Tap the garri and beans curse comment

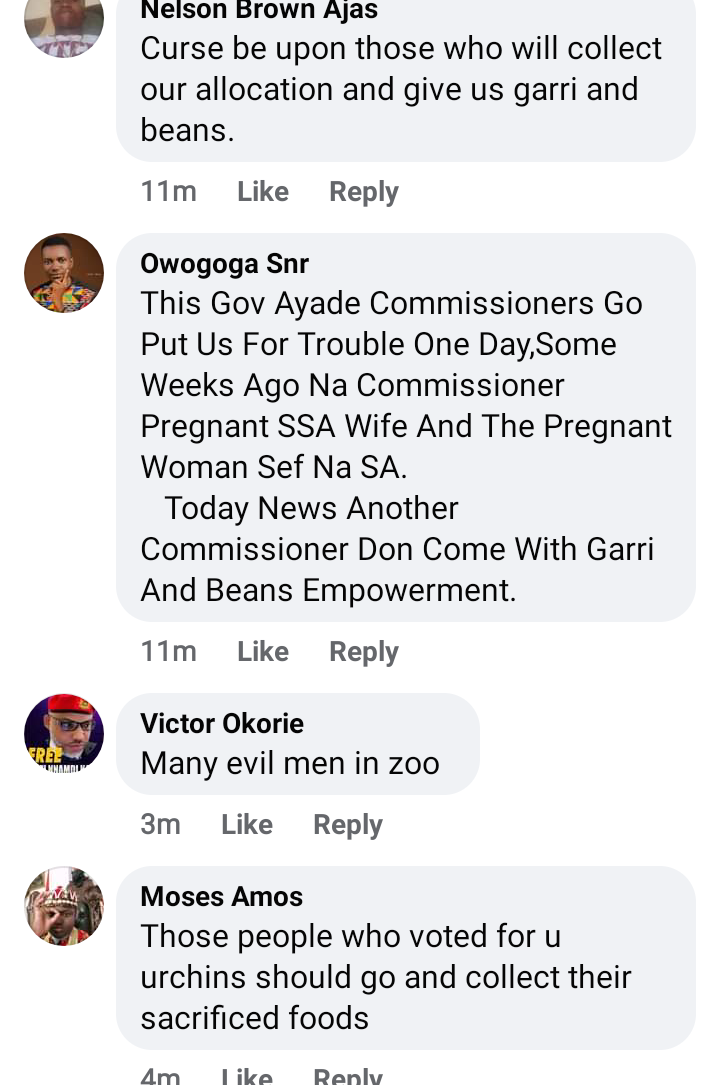point(400,90)
